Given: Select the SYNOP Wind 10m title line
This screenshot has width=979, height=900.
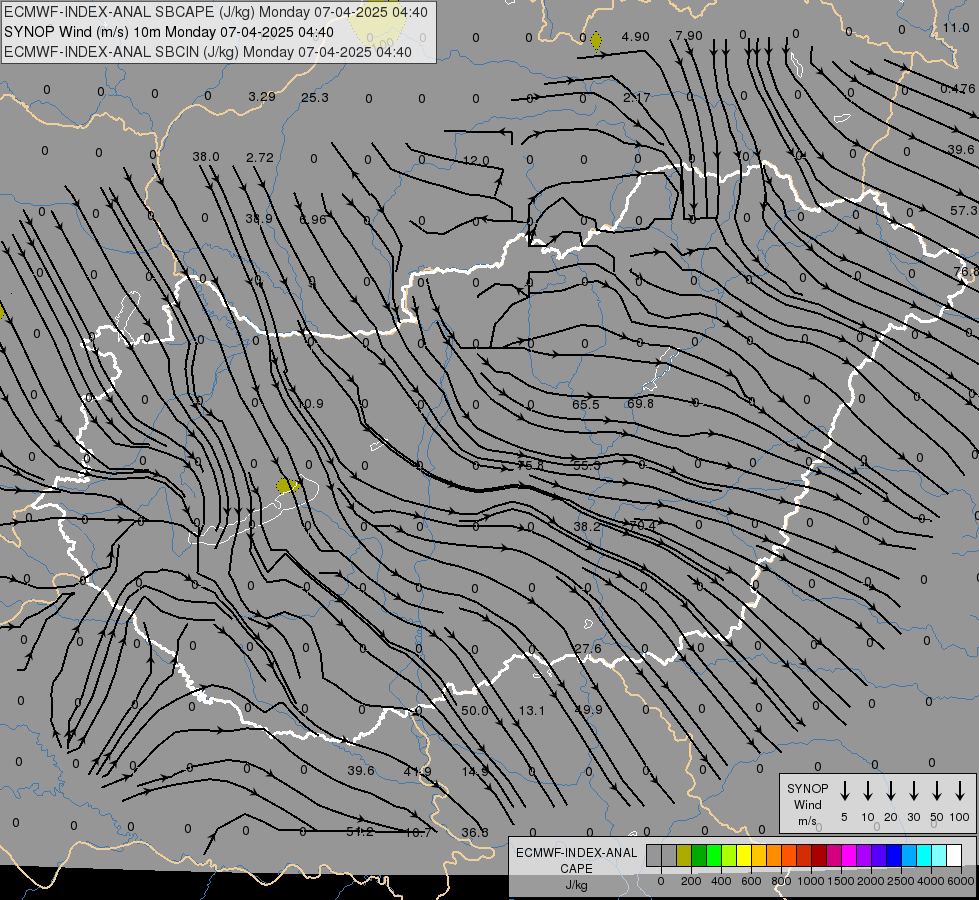Looking at the screenshot, I should [169, 32].
